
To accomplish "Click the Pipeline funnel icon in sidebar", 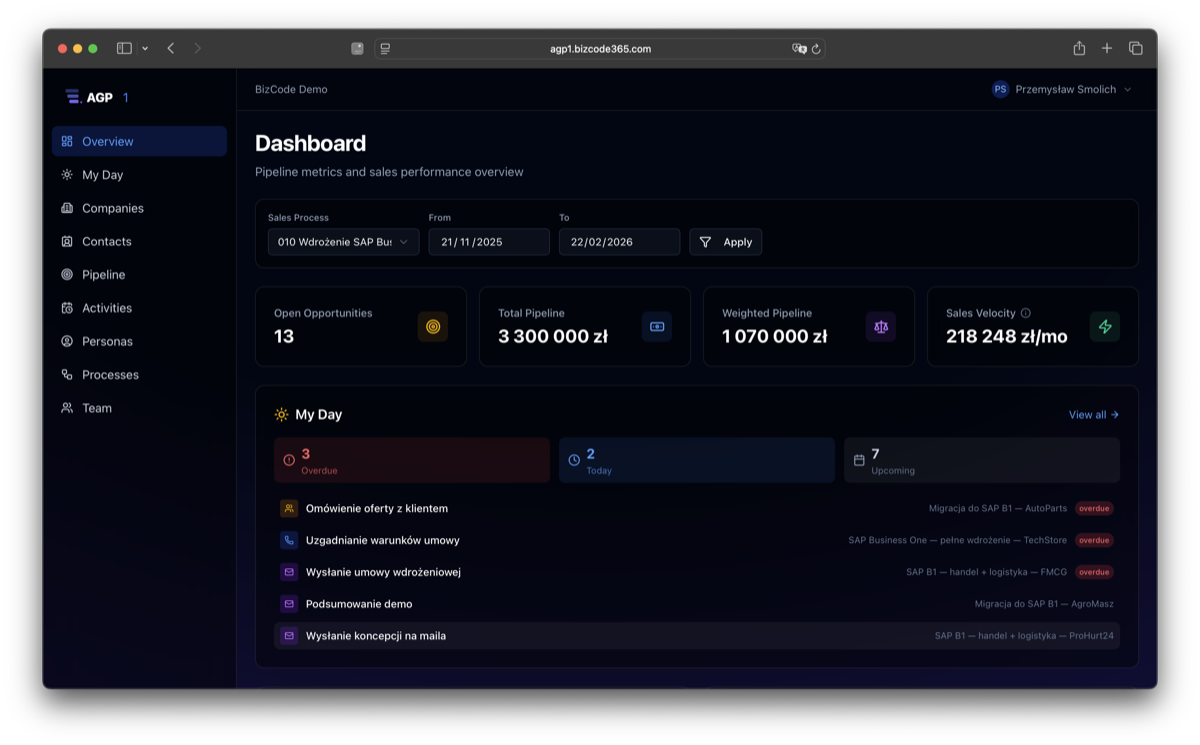I will pyautogui.click(x=65, y=274).
